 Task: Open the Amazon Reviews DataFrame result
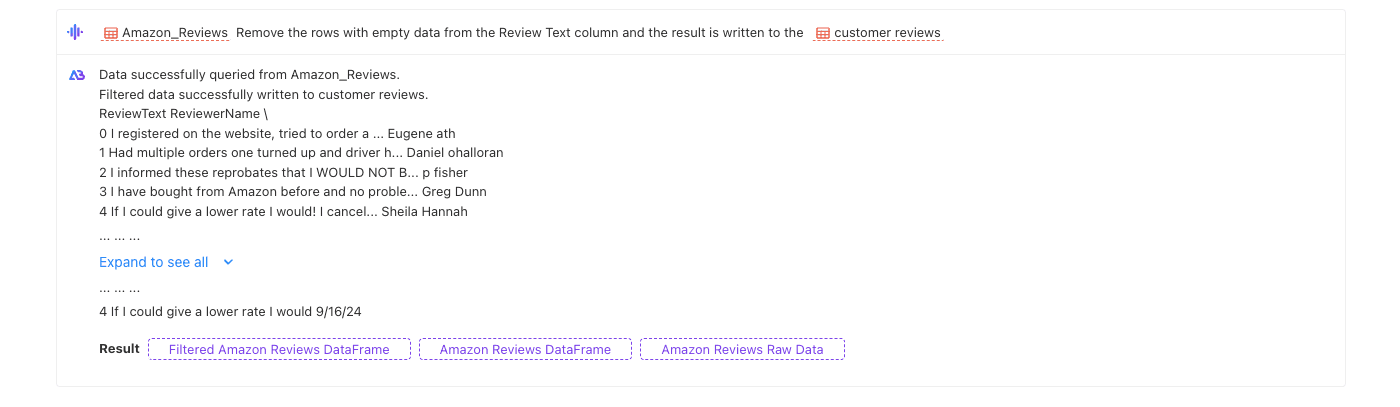point(525,349)
